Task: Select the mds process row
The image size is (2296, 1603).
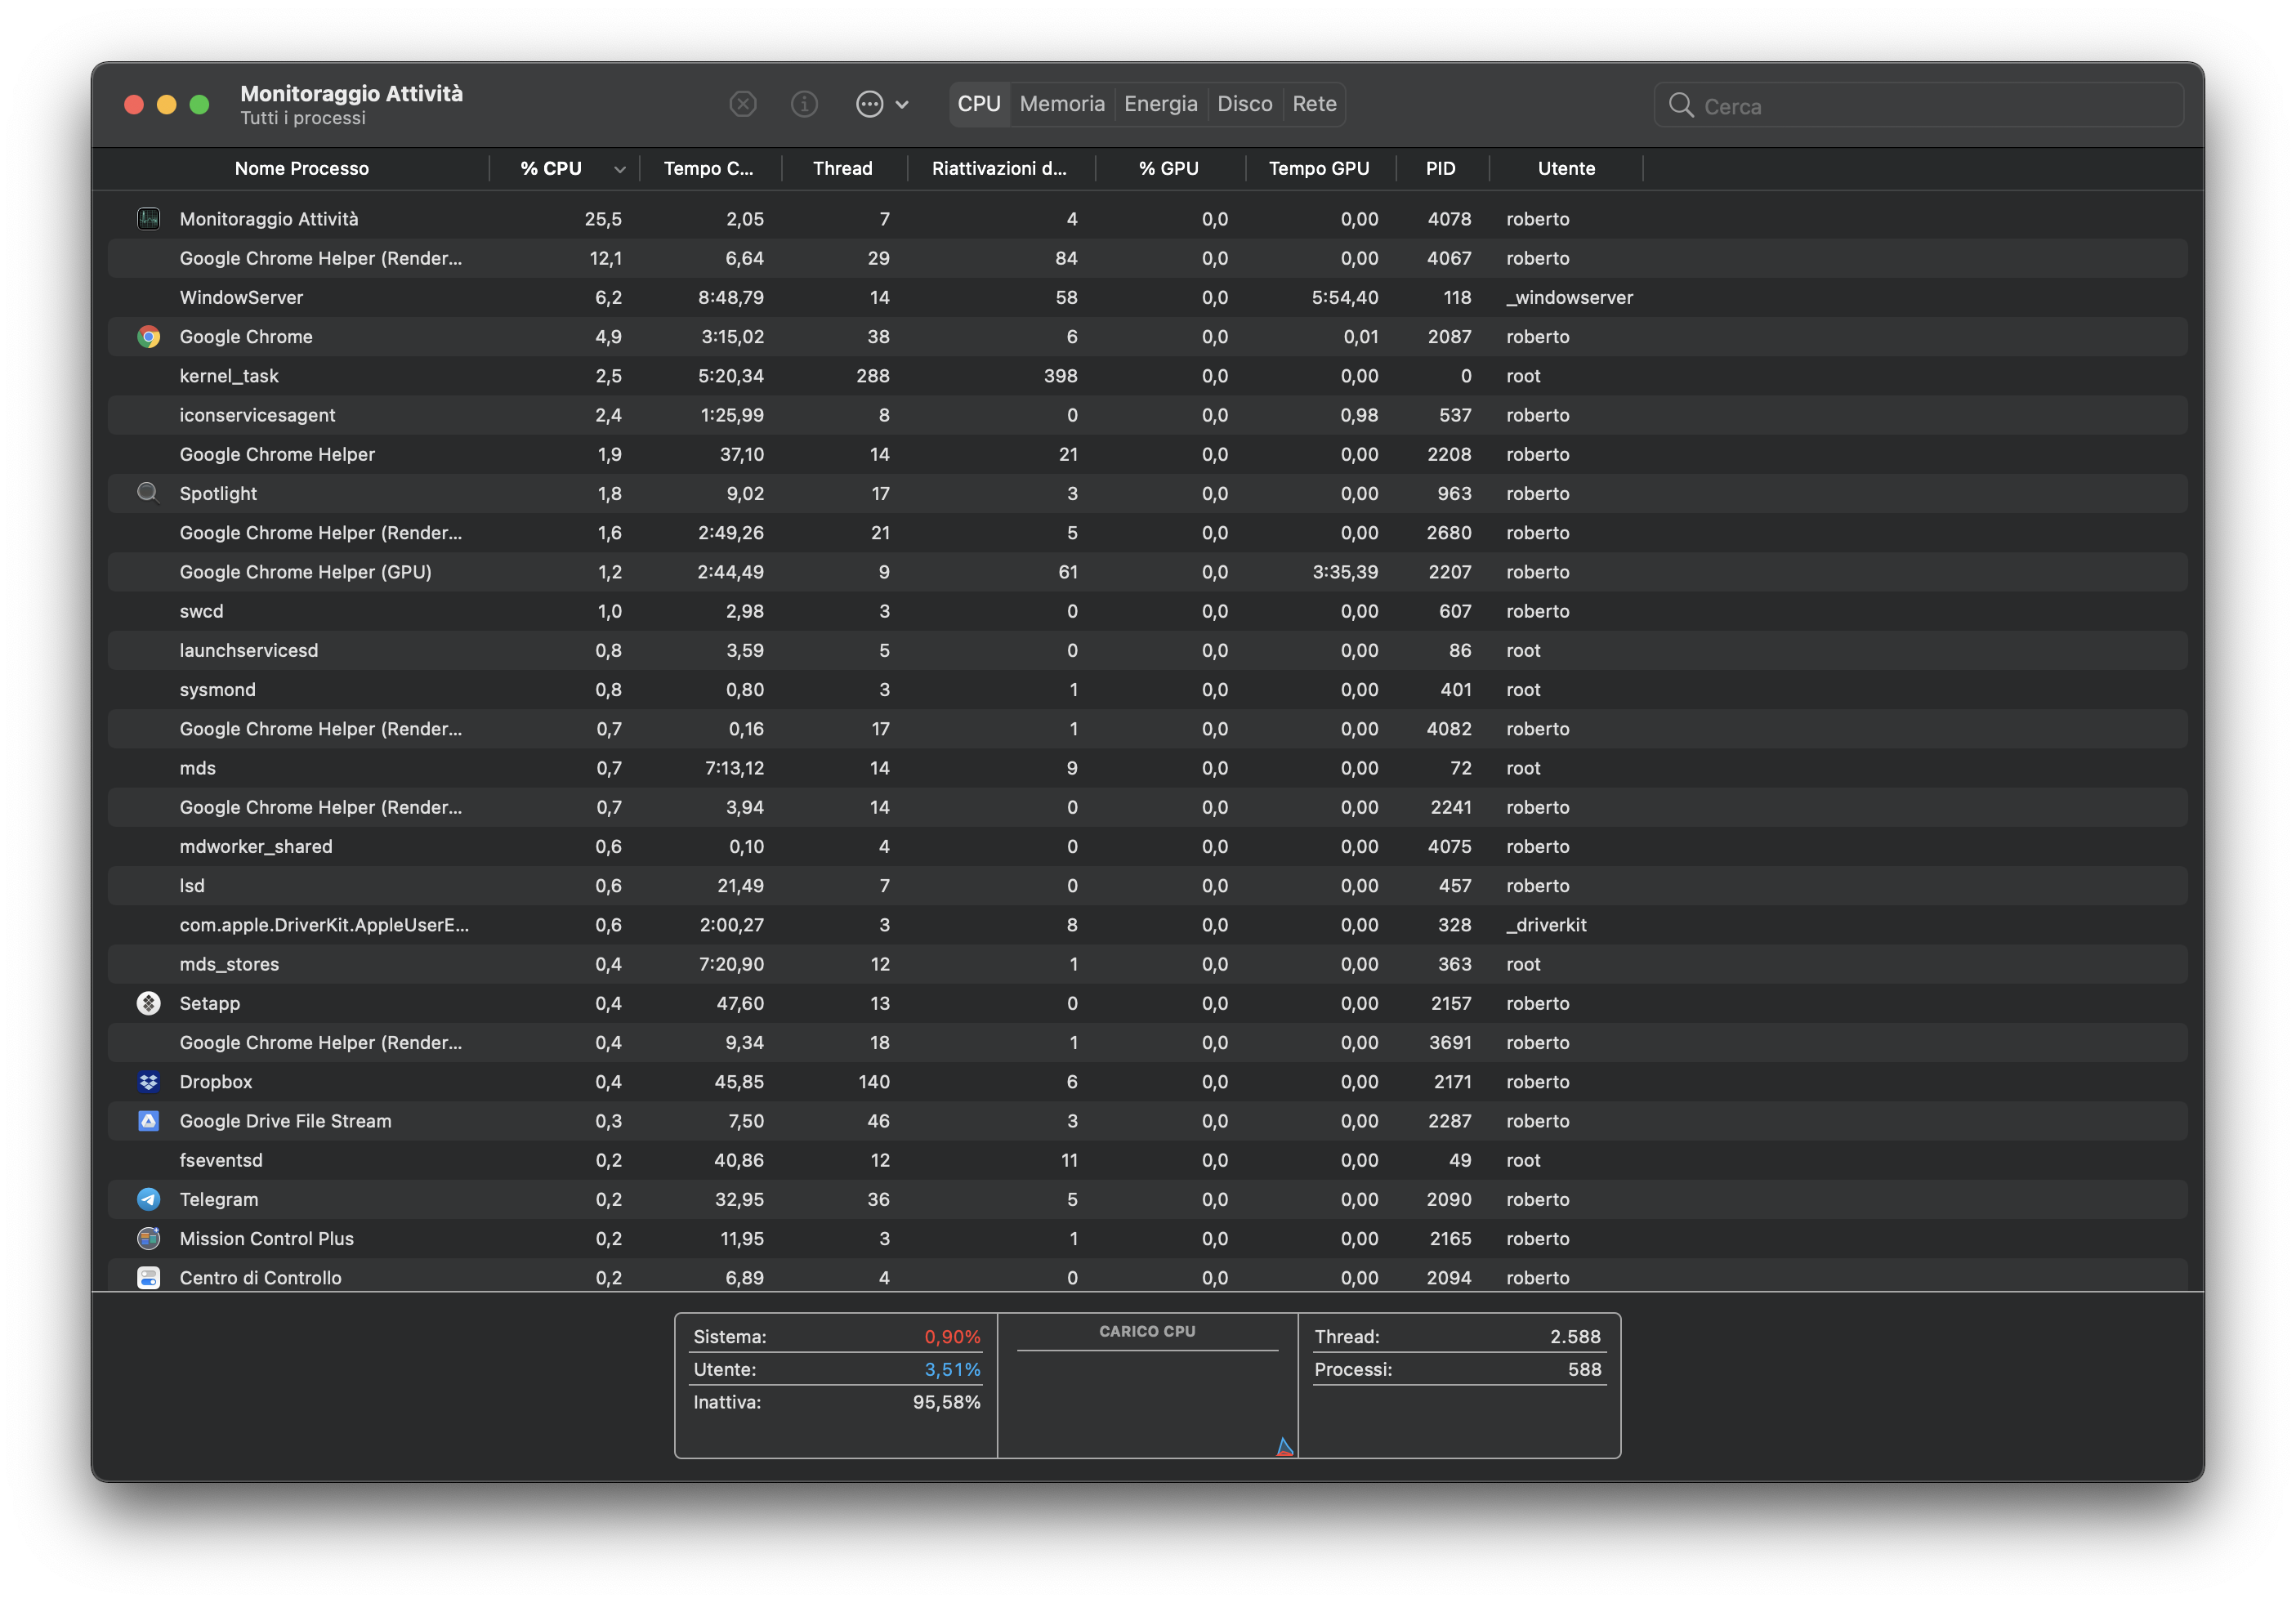Action: pyautogui.click(x=1147, y=768)
